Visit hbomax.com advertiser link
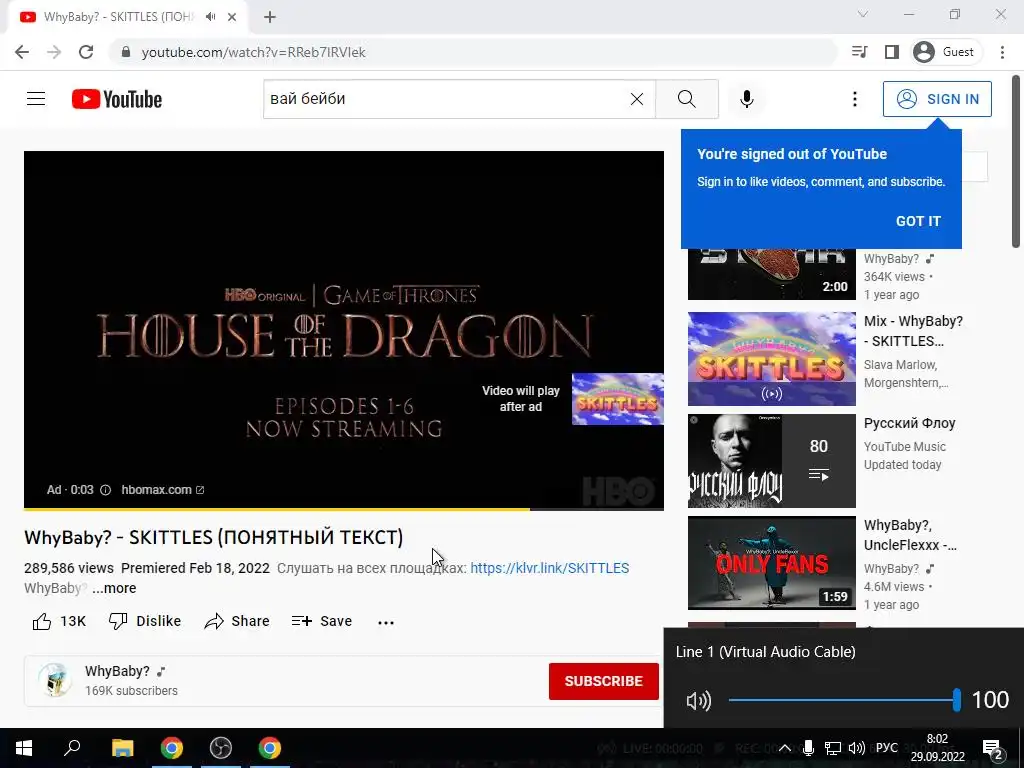Image resolution: width=1024 pixels, height=768 pixels. coord(163,490)
